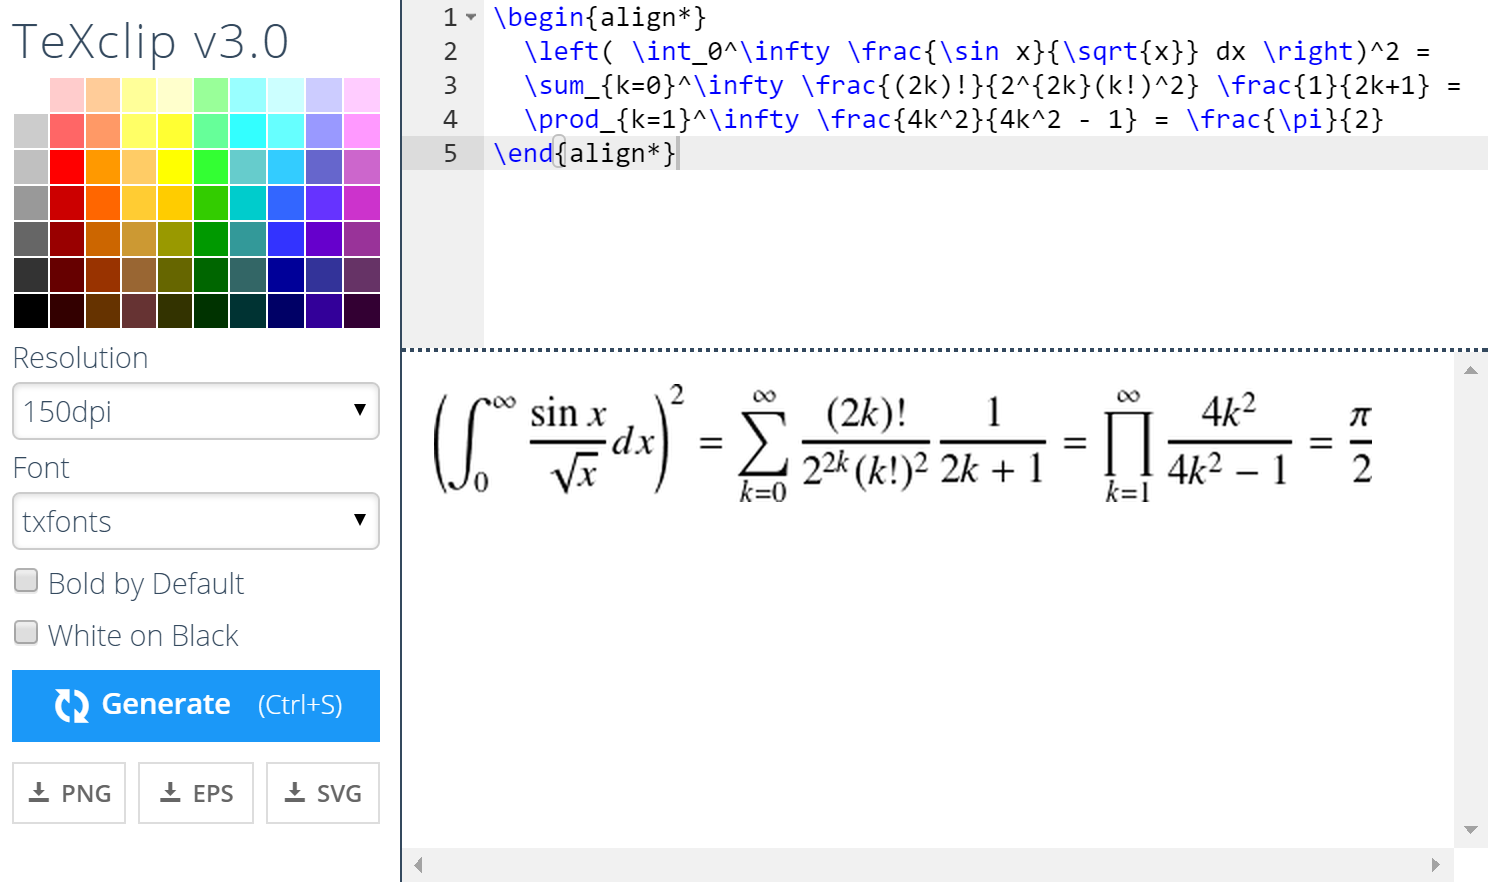Click the scroll up arrow in preview pane
1488x882 pixels.
(x=1471, y=371)
